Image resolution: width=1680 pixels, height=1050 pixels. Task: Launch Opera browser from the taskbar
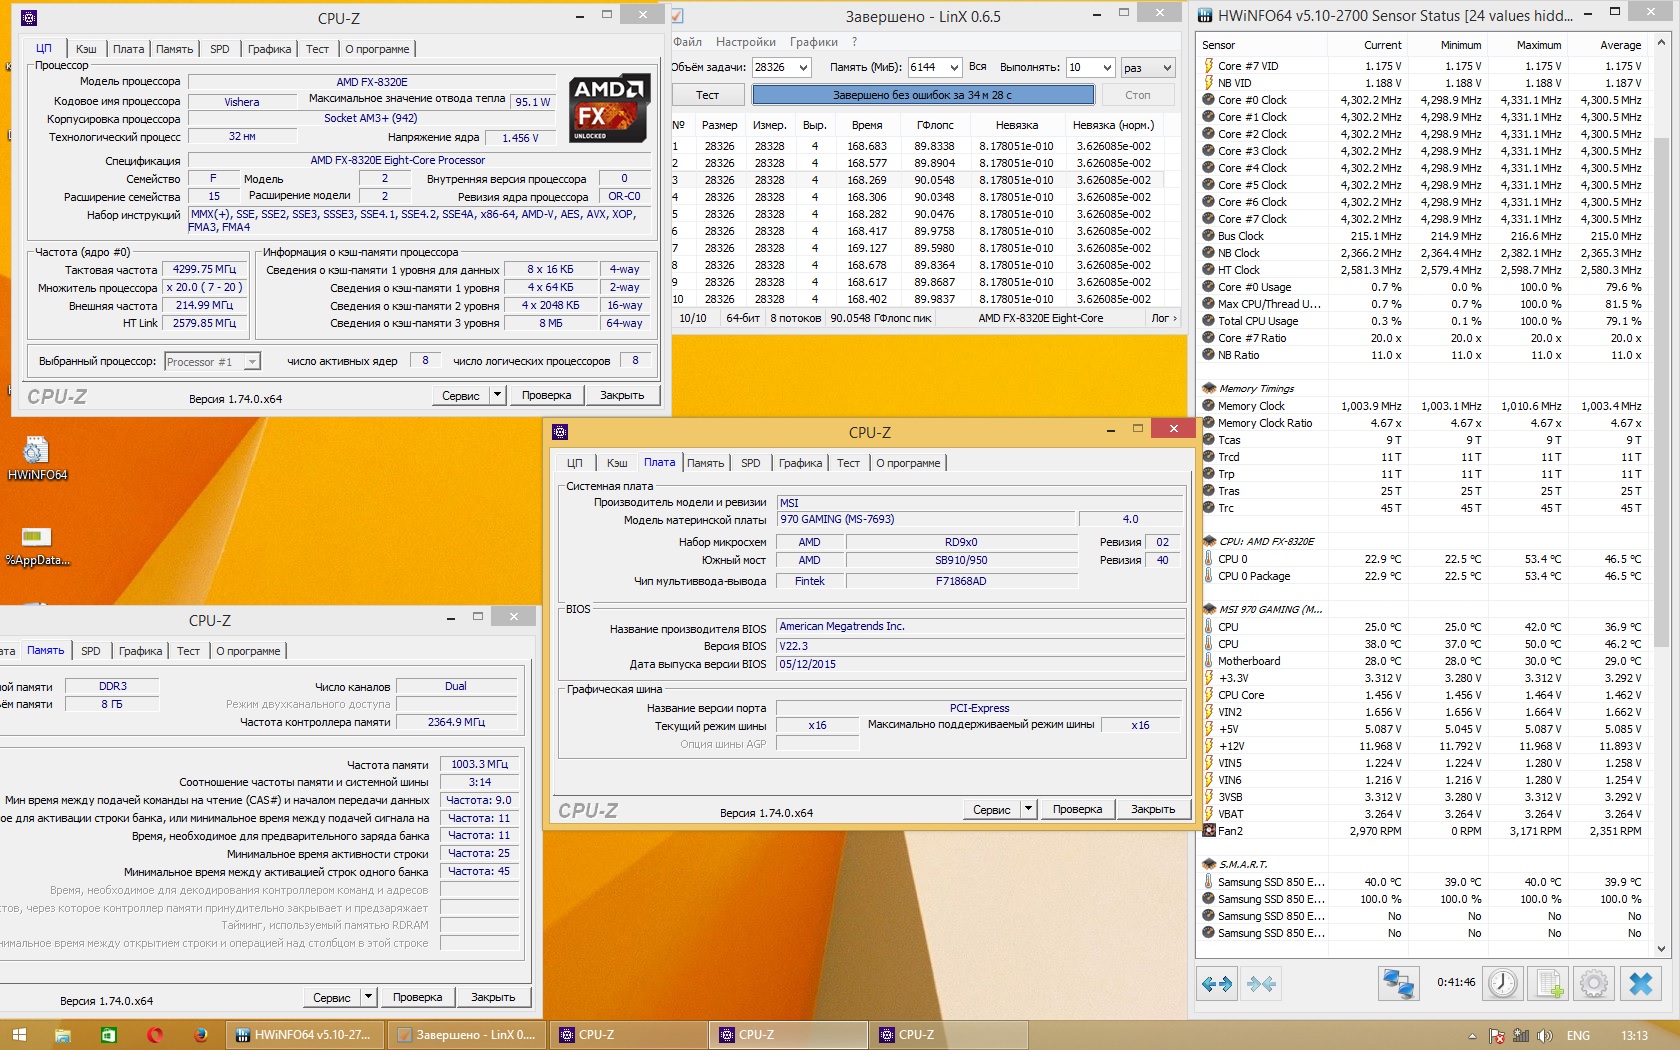click(x=155, y=1035)
